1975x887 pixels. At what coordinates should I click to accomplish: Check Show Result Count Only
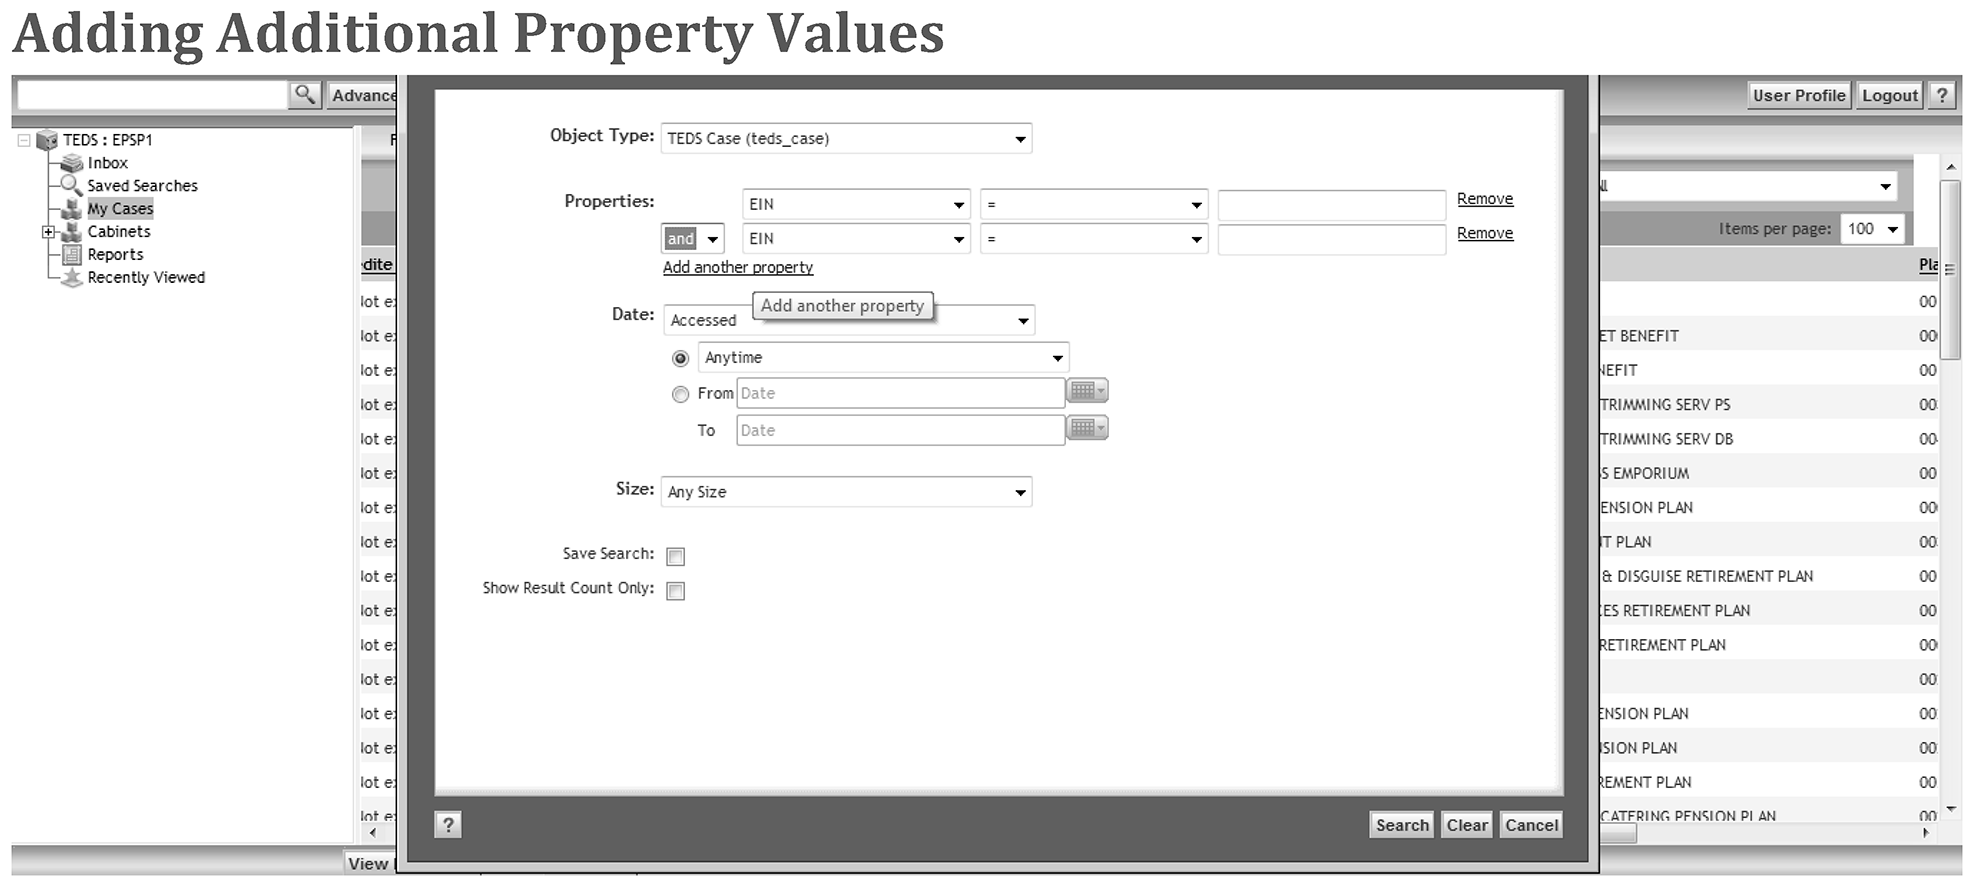(676, 591)
